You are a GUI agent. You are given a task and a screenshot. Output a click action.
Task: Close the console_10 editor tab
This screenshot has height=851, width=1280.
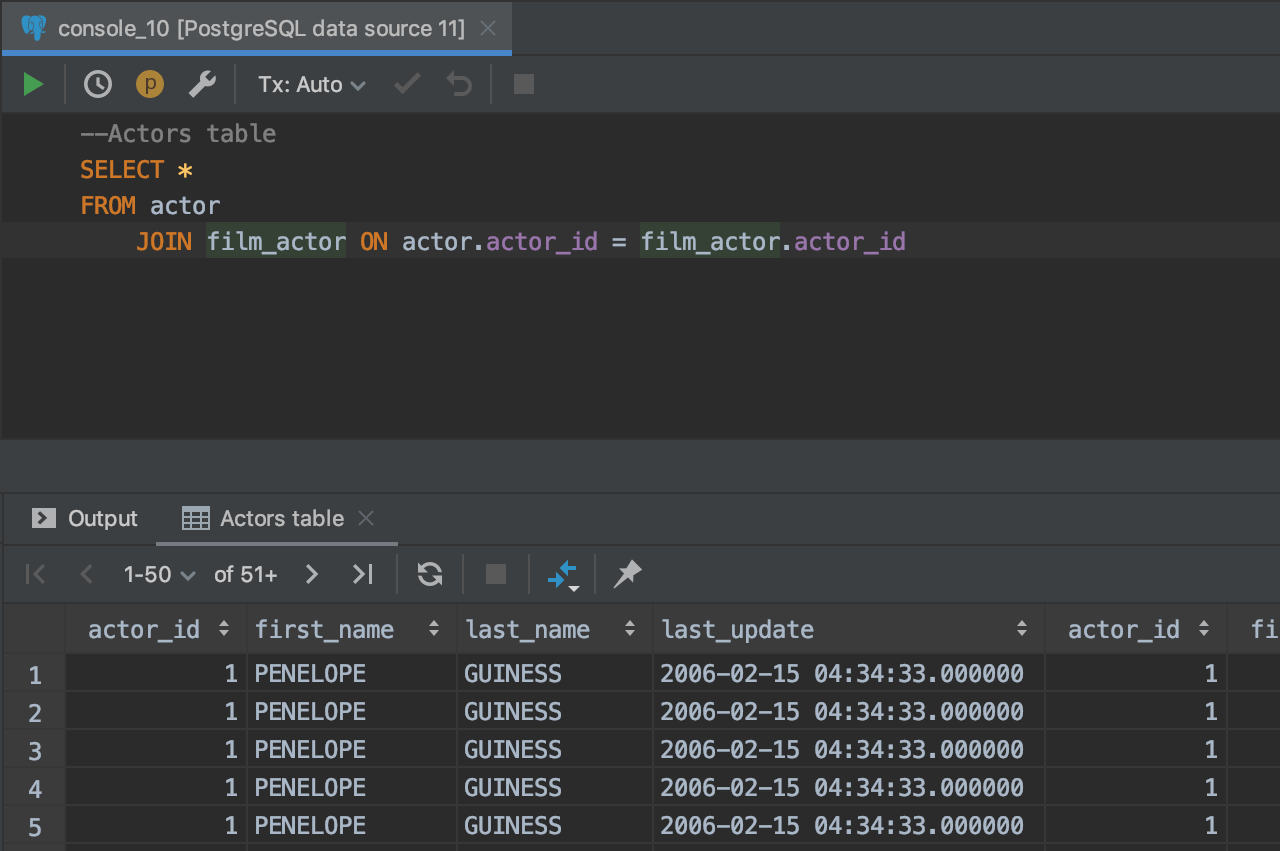click(x=488, y=28)
